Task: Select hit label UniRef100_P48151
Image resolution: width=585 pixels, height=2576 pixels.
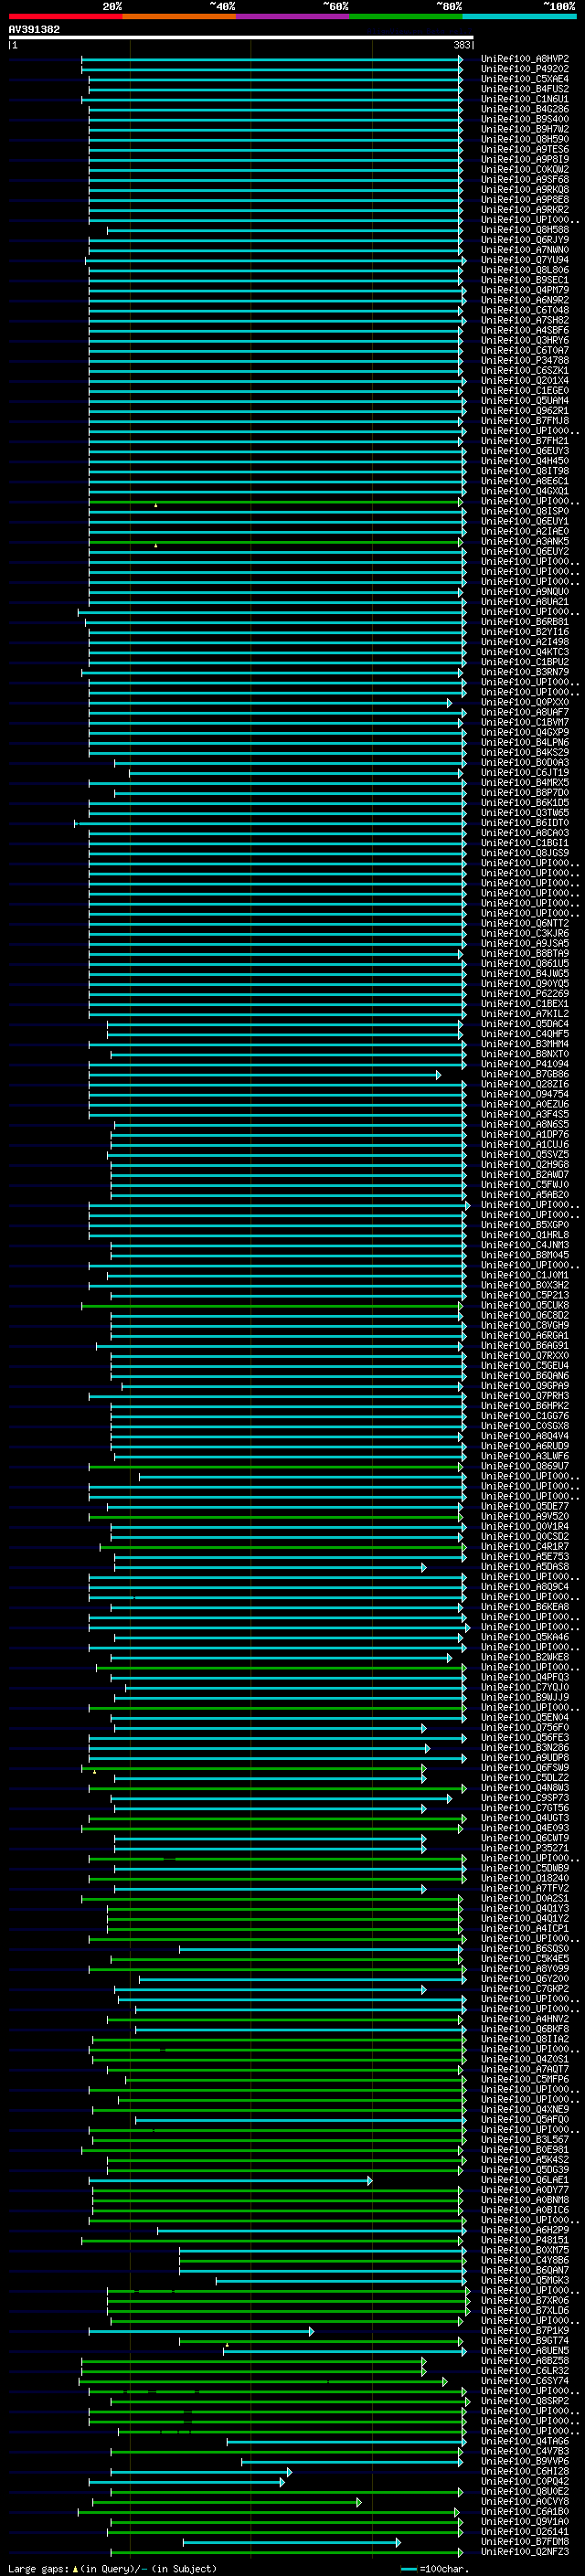Action: pos(525,2239)
